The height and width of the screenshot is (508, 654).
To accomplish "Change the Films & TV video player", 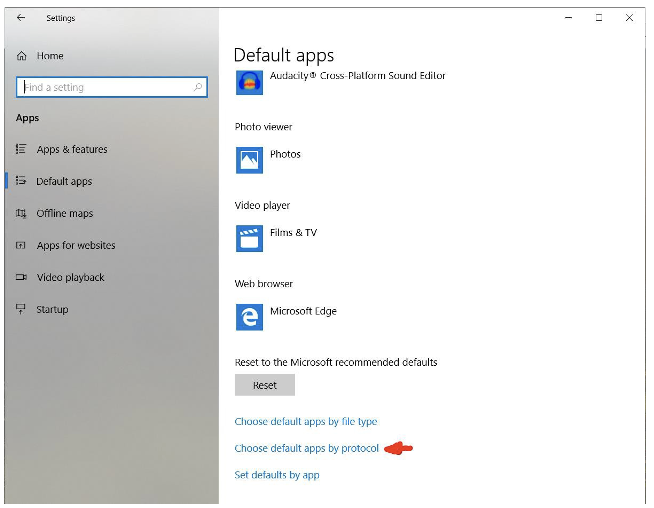I will [277, 238].
